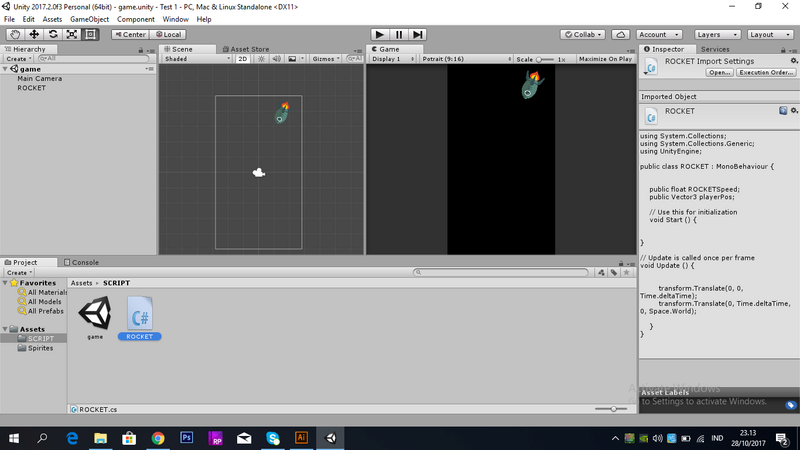Viewport: 800px width, 450px height.
Task: Open the GameObject menu
Action: (x=89, y=19)
